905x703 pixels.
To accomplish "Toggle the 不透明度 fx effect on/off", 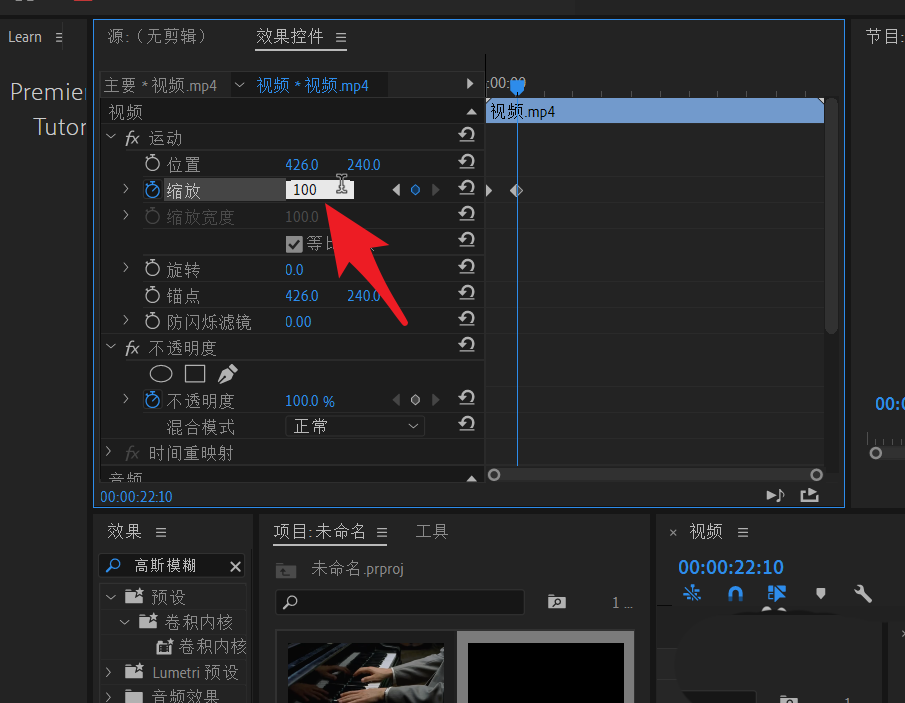I will pyautogui.click(x=132, y=348).
